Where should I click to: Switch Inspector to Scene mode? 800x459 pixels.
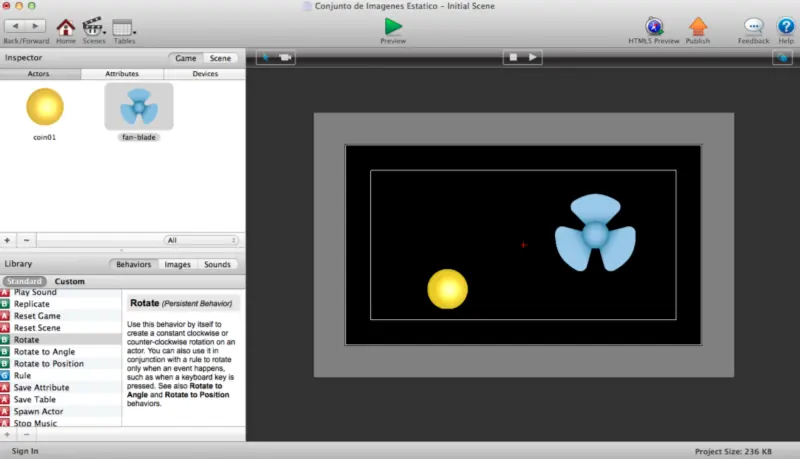click(x=220, y=58)
